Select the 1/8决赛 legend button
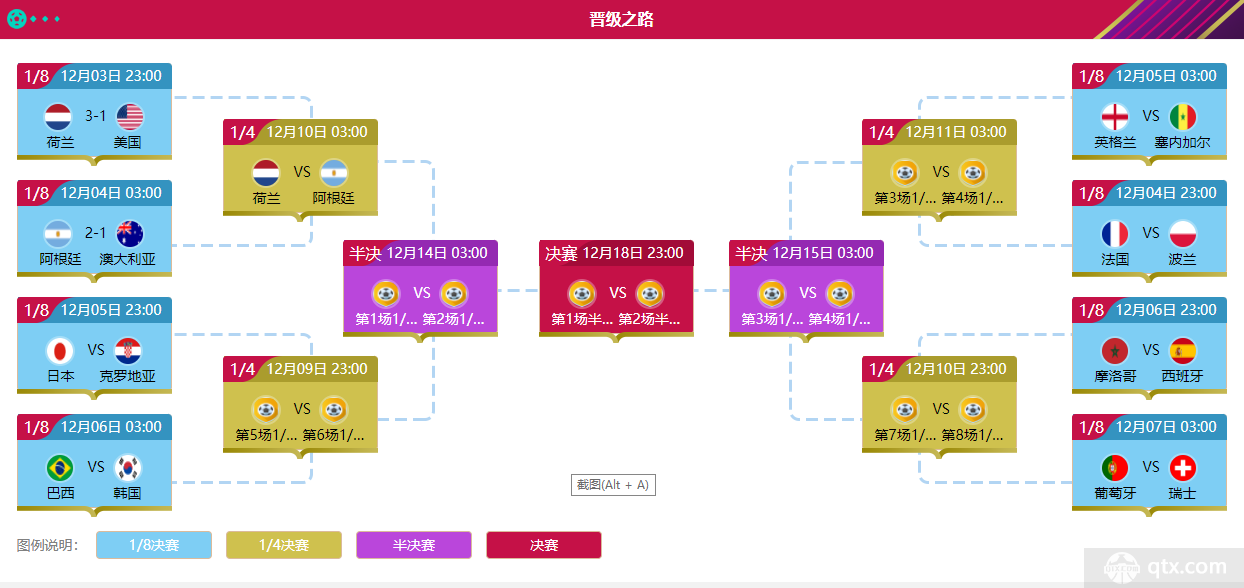Viewport: 1244px width, 588px height. point(154,545)
